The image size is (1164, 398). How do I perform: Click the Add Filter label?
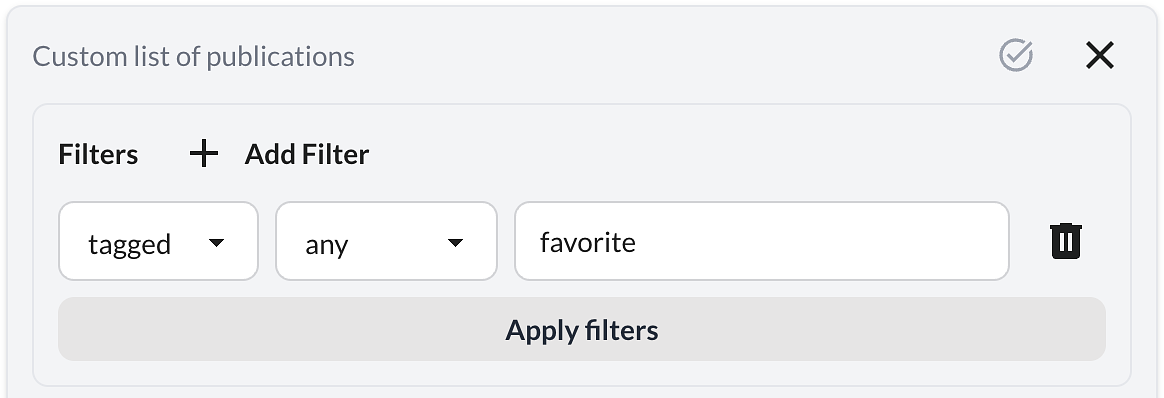pyautogui.click(x=307, y=154)
